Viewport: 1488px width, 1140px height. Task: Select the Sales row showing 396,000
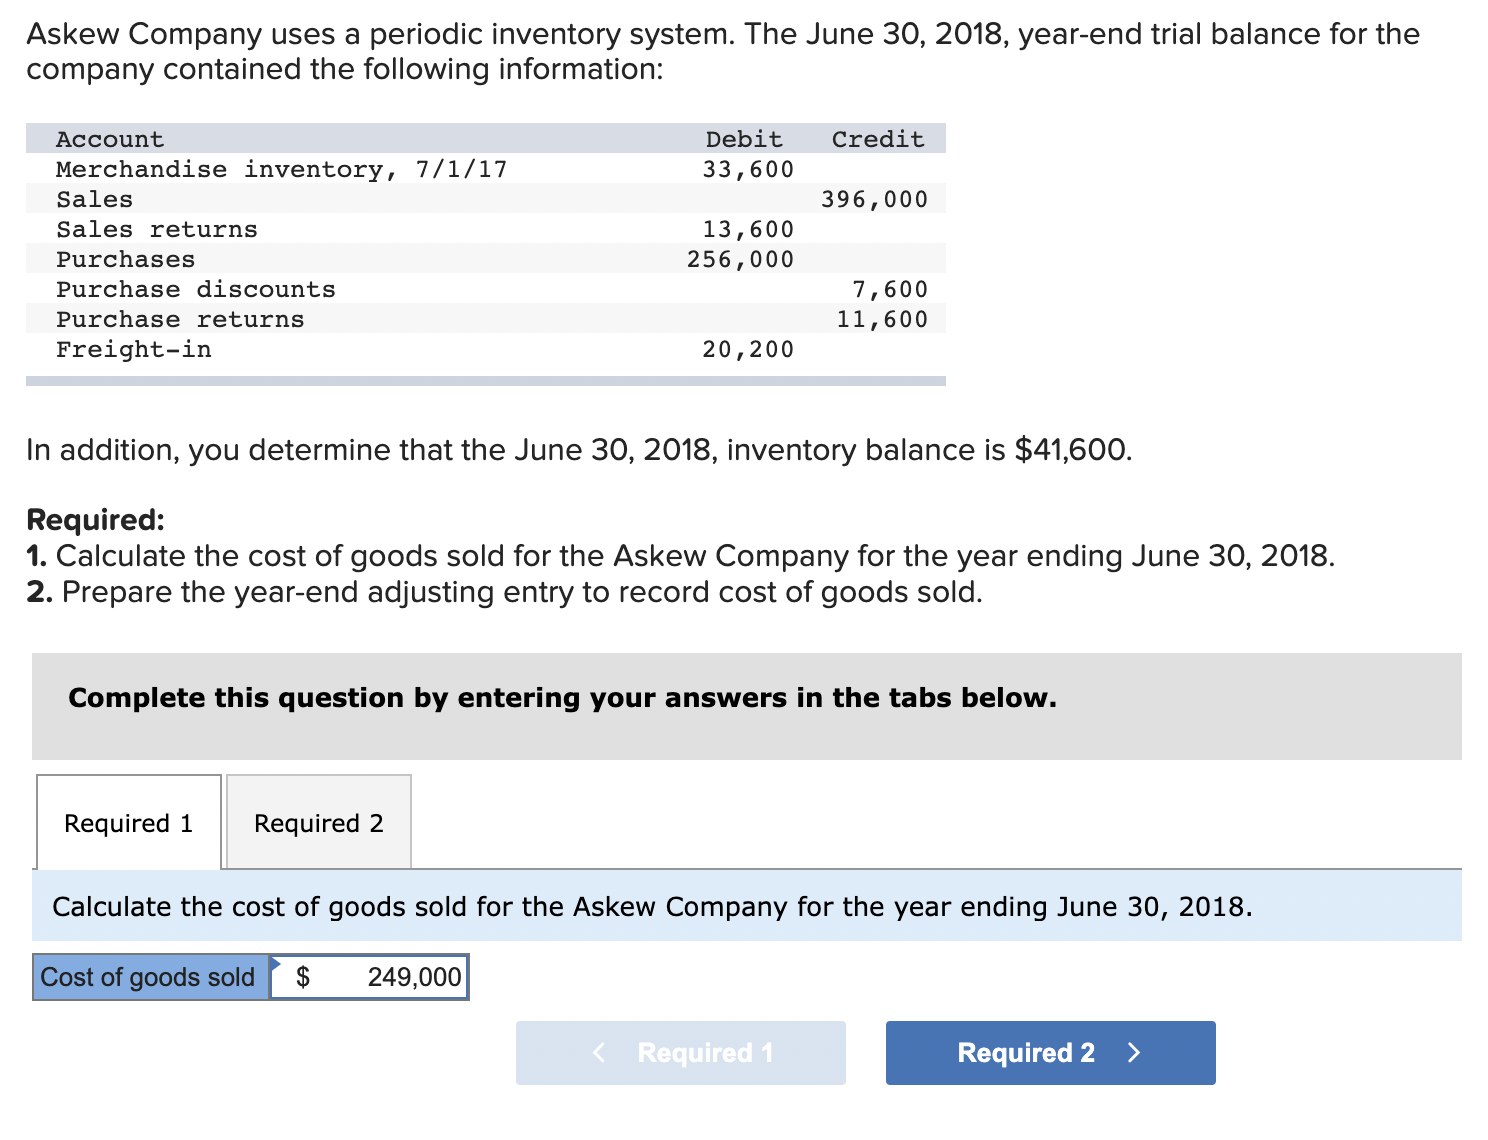[874, 198]
